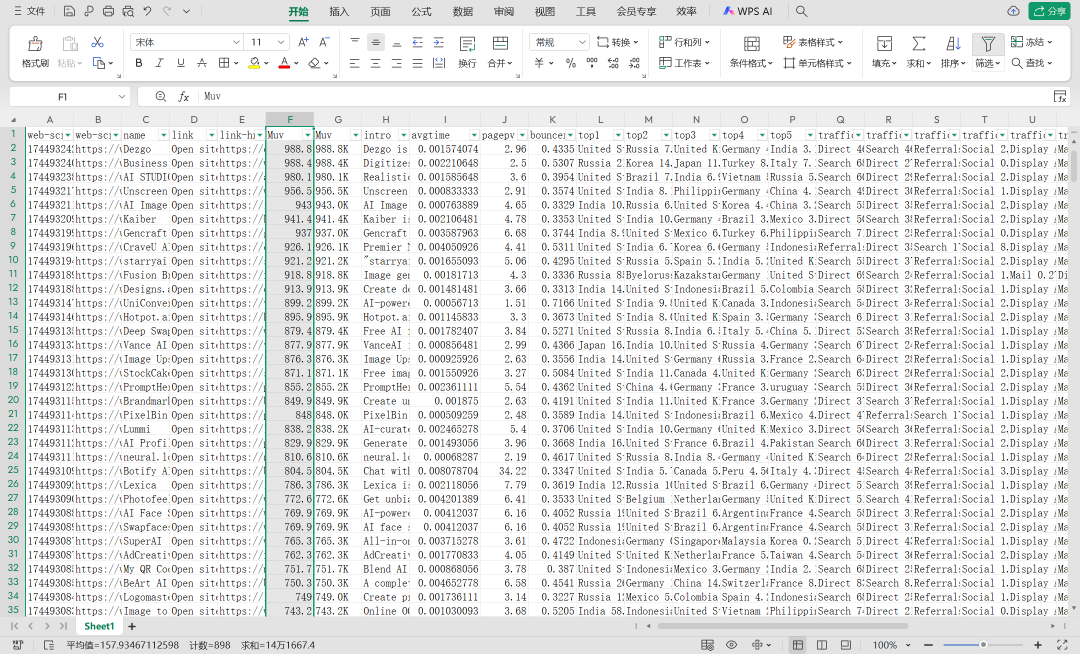Open filter dropdown on name column header

coord(163,135)
